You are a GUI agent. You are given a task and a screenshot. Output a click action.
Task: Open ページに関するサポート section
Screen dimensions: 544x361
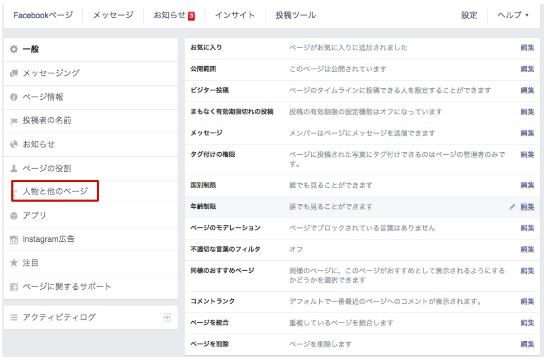click(90, 287)
